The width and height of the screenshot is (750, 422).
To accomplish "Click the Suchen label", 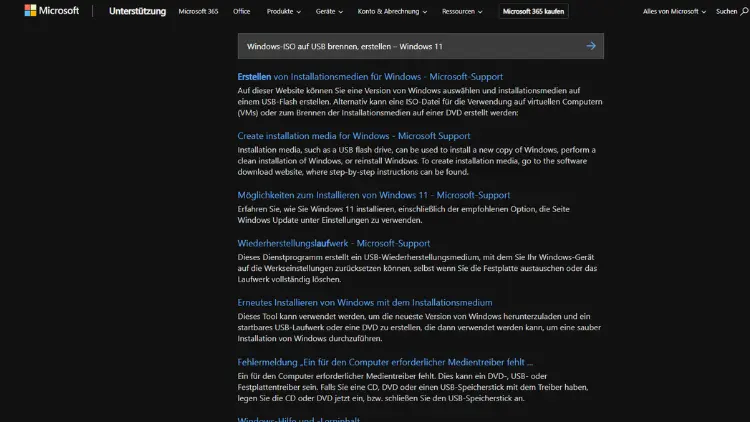I will point(727,11).
